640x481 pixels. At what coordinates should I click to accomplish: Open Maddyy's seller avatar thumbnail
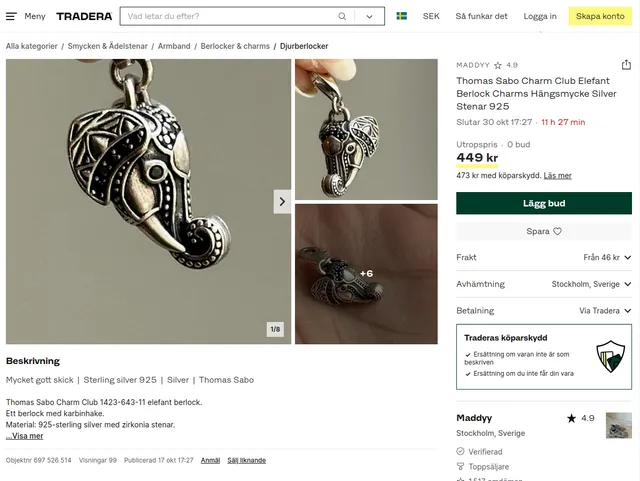[618, 425]
